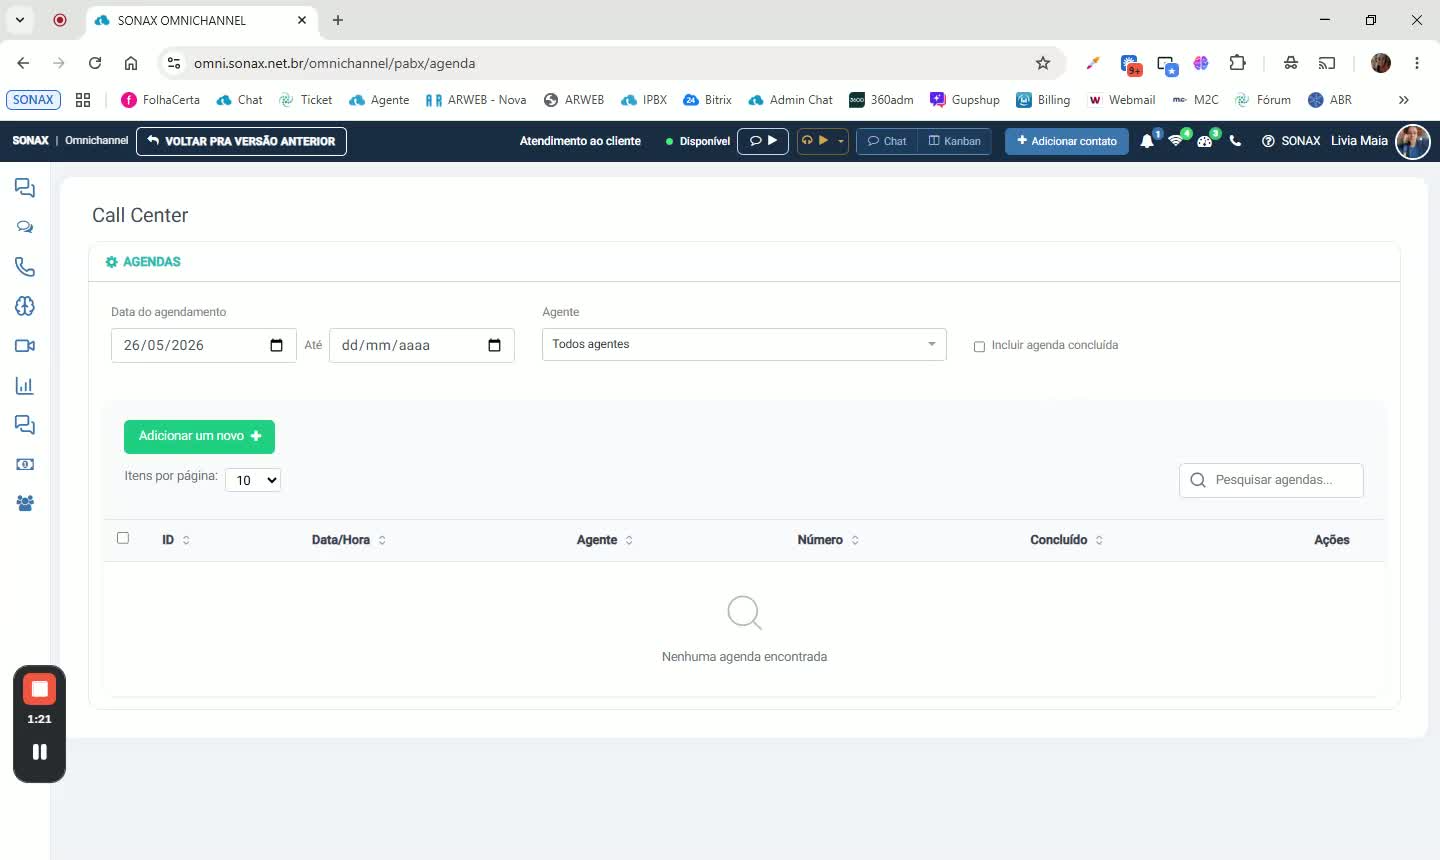Click the end date dd/mm/aaaa field

point(421,345)
